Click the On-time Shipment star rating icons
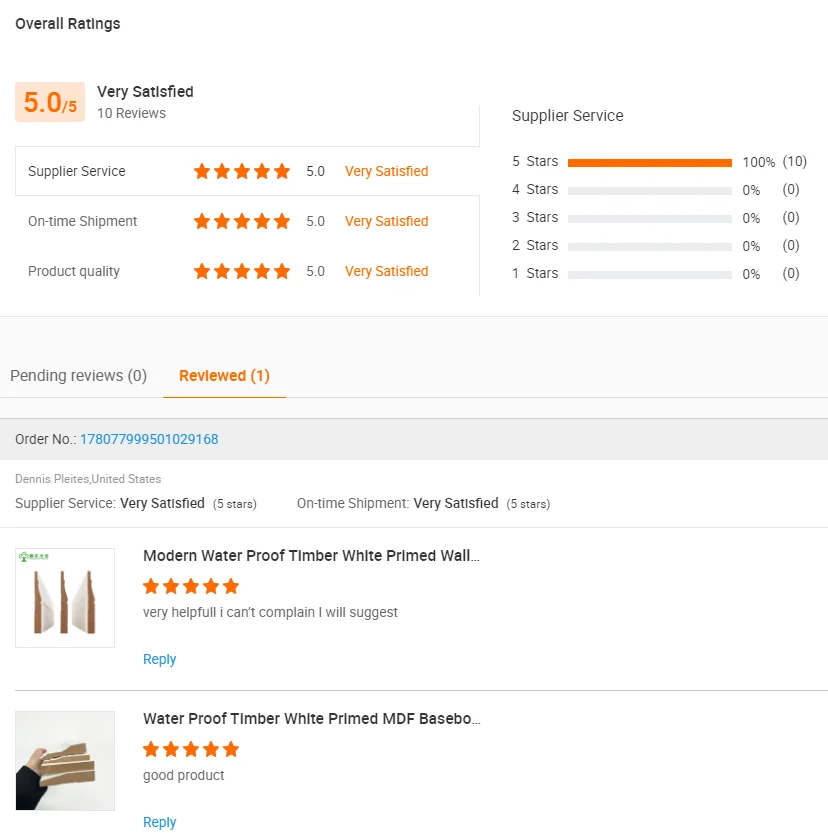The width and height of the screenshot is (828, 838). tap(242, 221)
